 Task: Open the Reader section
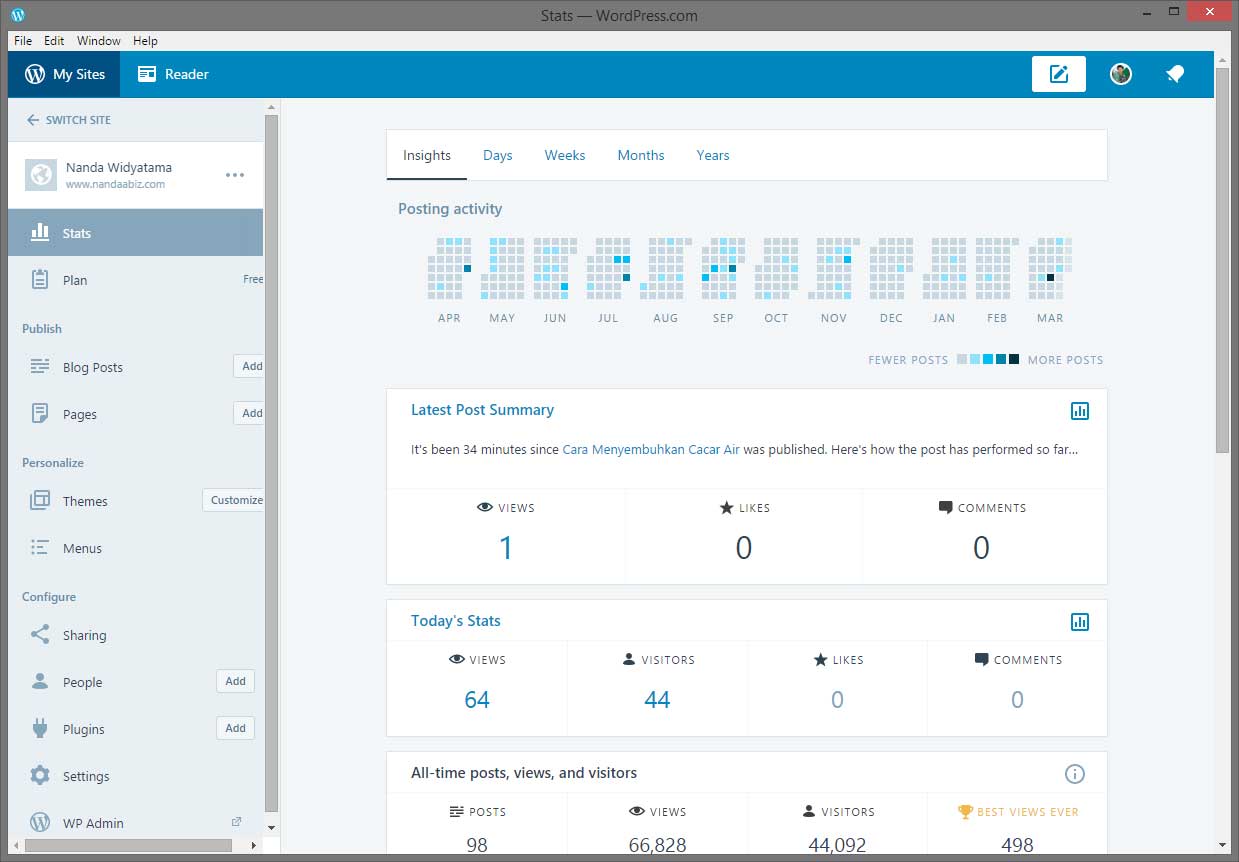click(173, 74)
